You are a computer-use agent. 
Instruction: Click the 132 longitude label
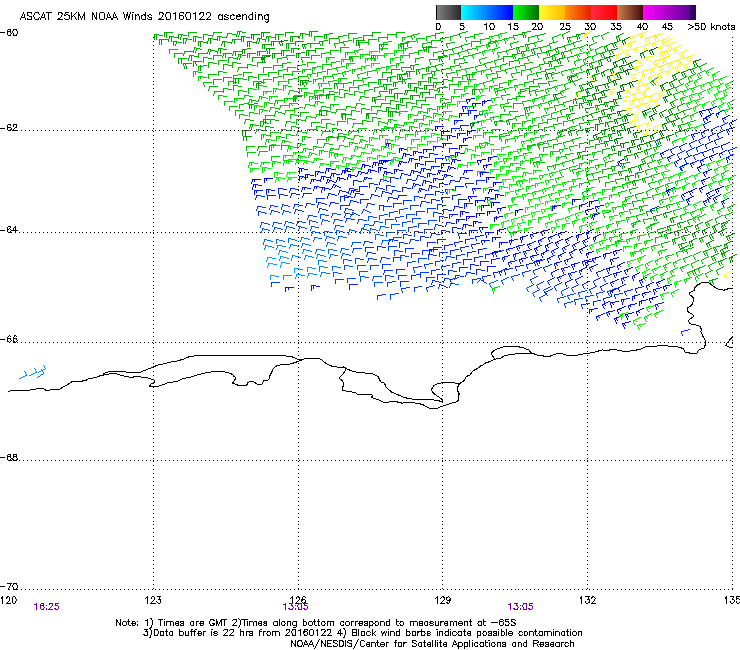pos(587,600)
